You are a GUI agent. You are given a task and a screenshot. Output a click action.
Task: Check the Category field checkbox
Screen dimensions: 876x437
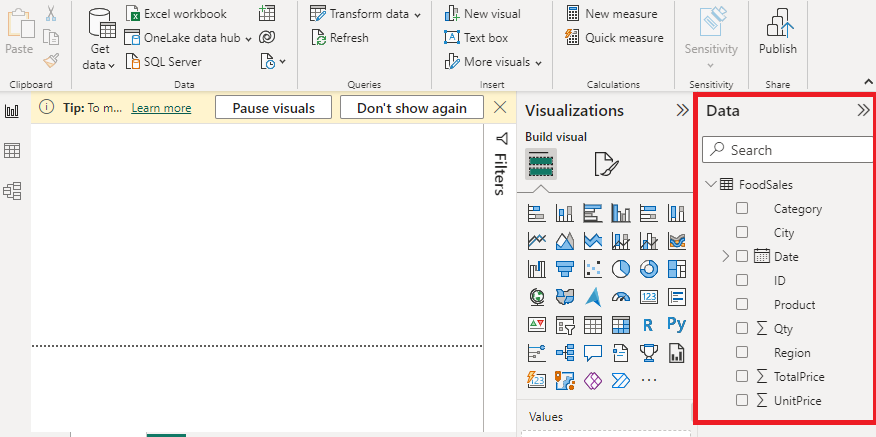click(742, 209)
